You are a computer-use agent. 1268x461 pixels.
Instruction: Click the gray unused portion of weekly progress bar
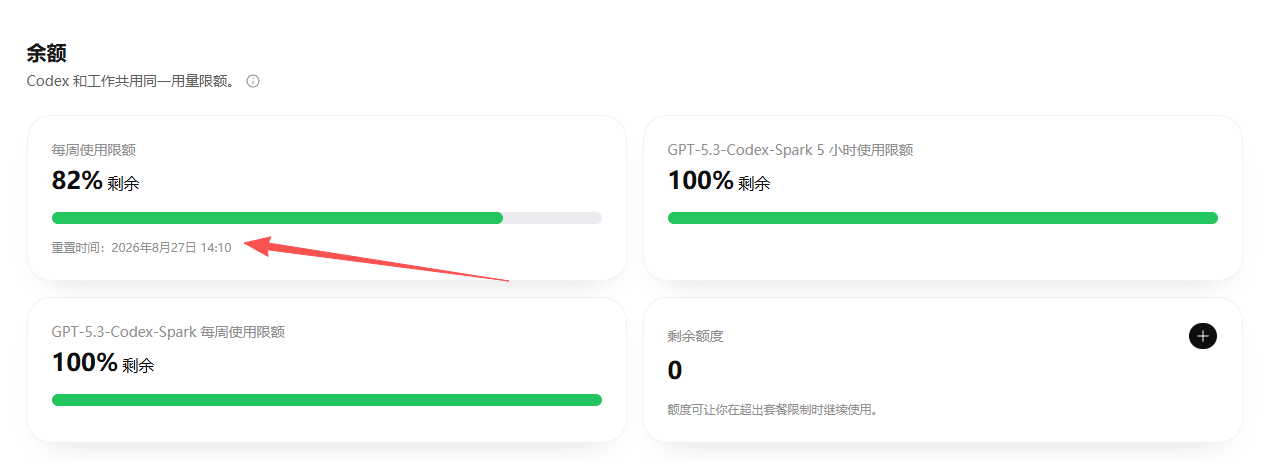(553, 218)
